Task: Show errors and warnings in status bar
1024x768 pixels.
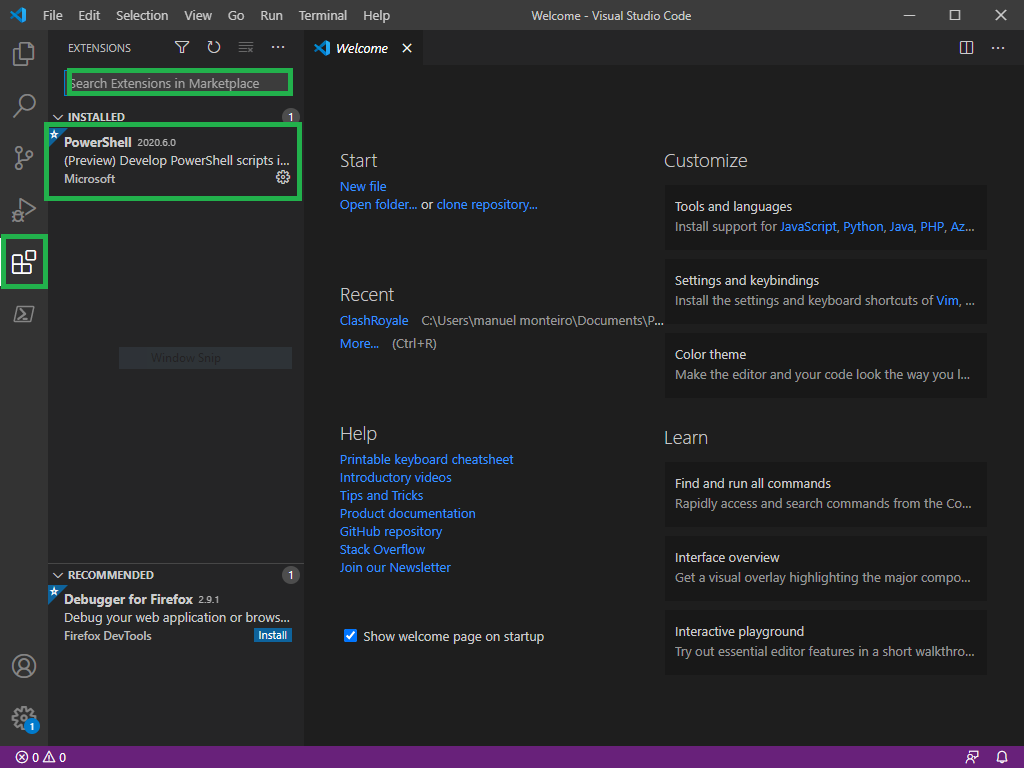Action: pyautogui.click(x=41, y=758)
